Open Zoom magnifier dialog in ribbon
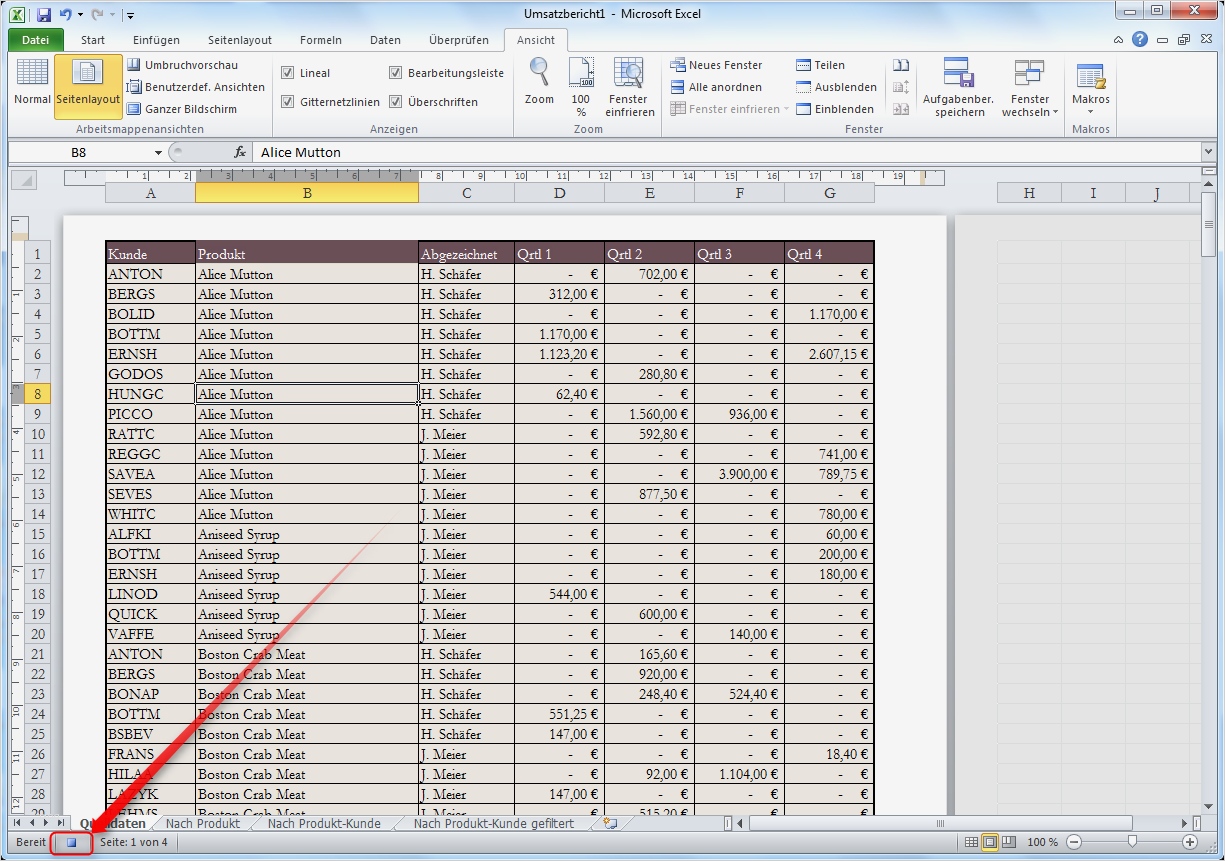This screenshot has height=861, width=1225. [539, 74]
